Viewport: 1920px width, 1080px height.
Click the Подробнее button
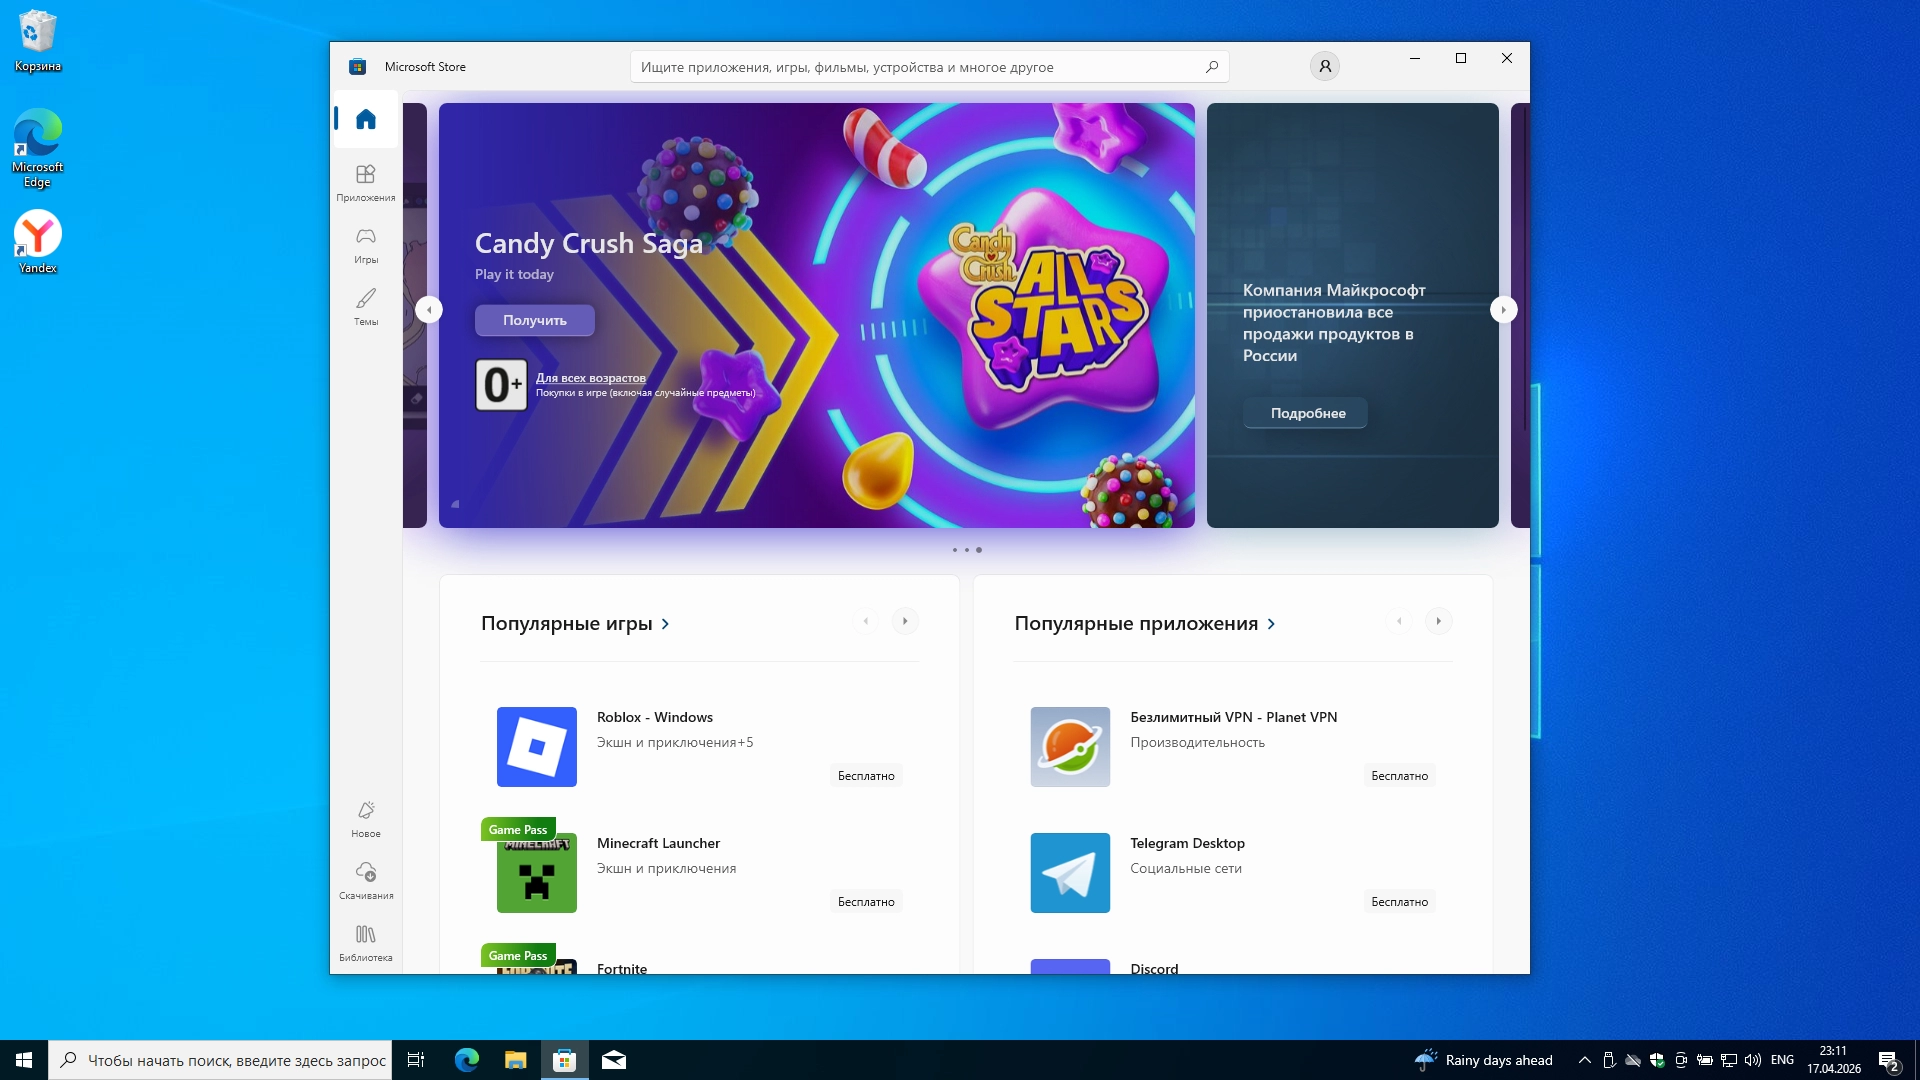pyautogui.click(x=1306, y=413)
